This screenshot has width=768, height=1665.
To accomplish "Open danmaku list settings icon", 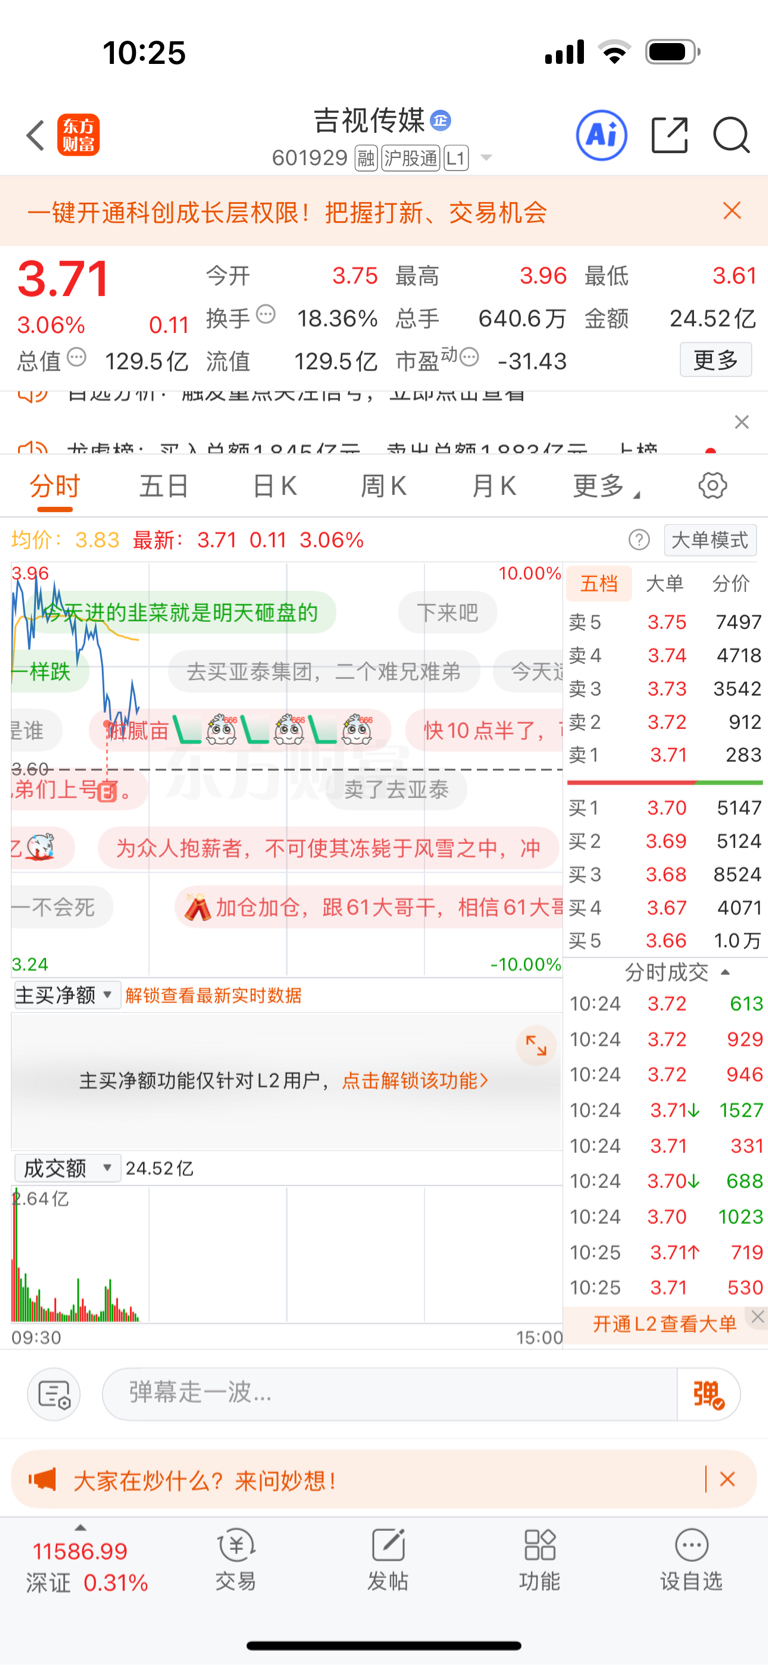I will 53,1394.
